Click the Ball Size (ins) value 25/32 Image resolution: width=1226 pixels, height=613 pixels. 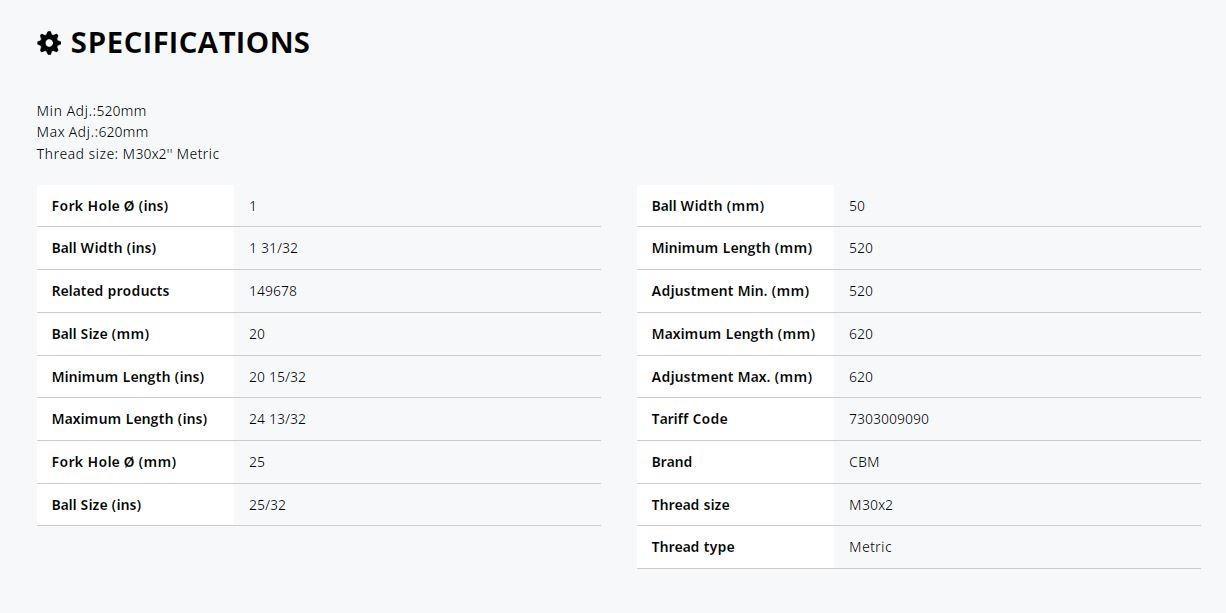(x=267, y=505)
